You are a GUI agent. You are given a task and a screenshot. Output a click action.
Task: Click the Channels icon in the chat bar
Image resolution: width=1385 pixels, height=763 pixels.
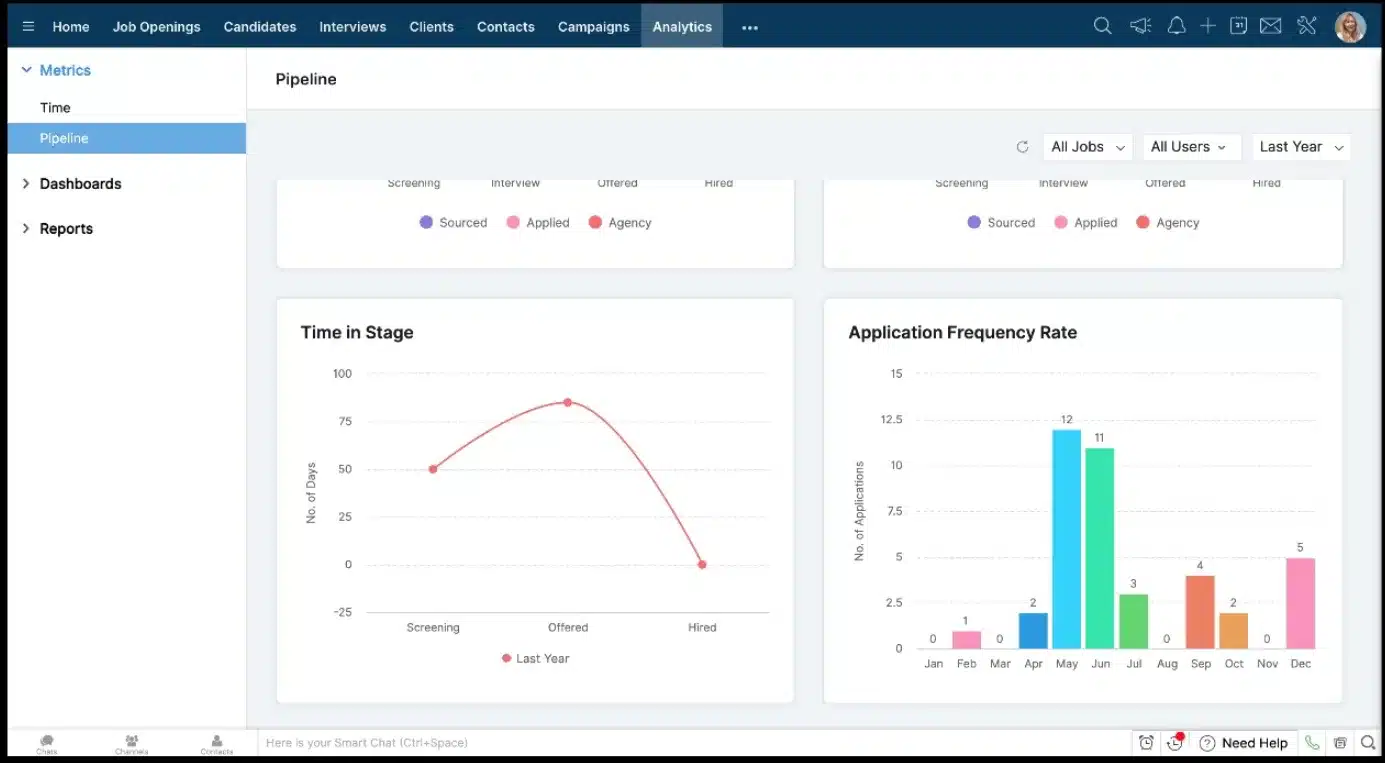[131, 740]
